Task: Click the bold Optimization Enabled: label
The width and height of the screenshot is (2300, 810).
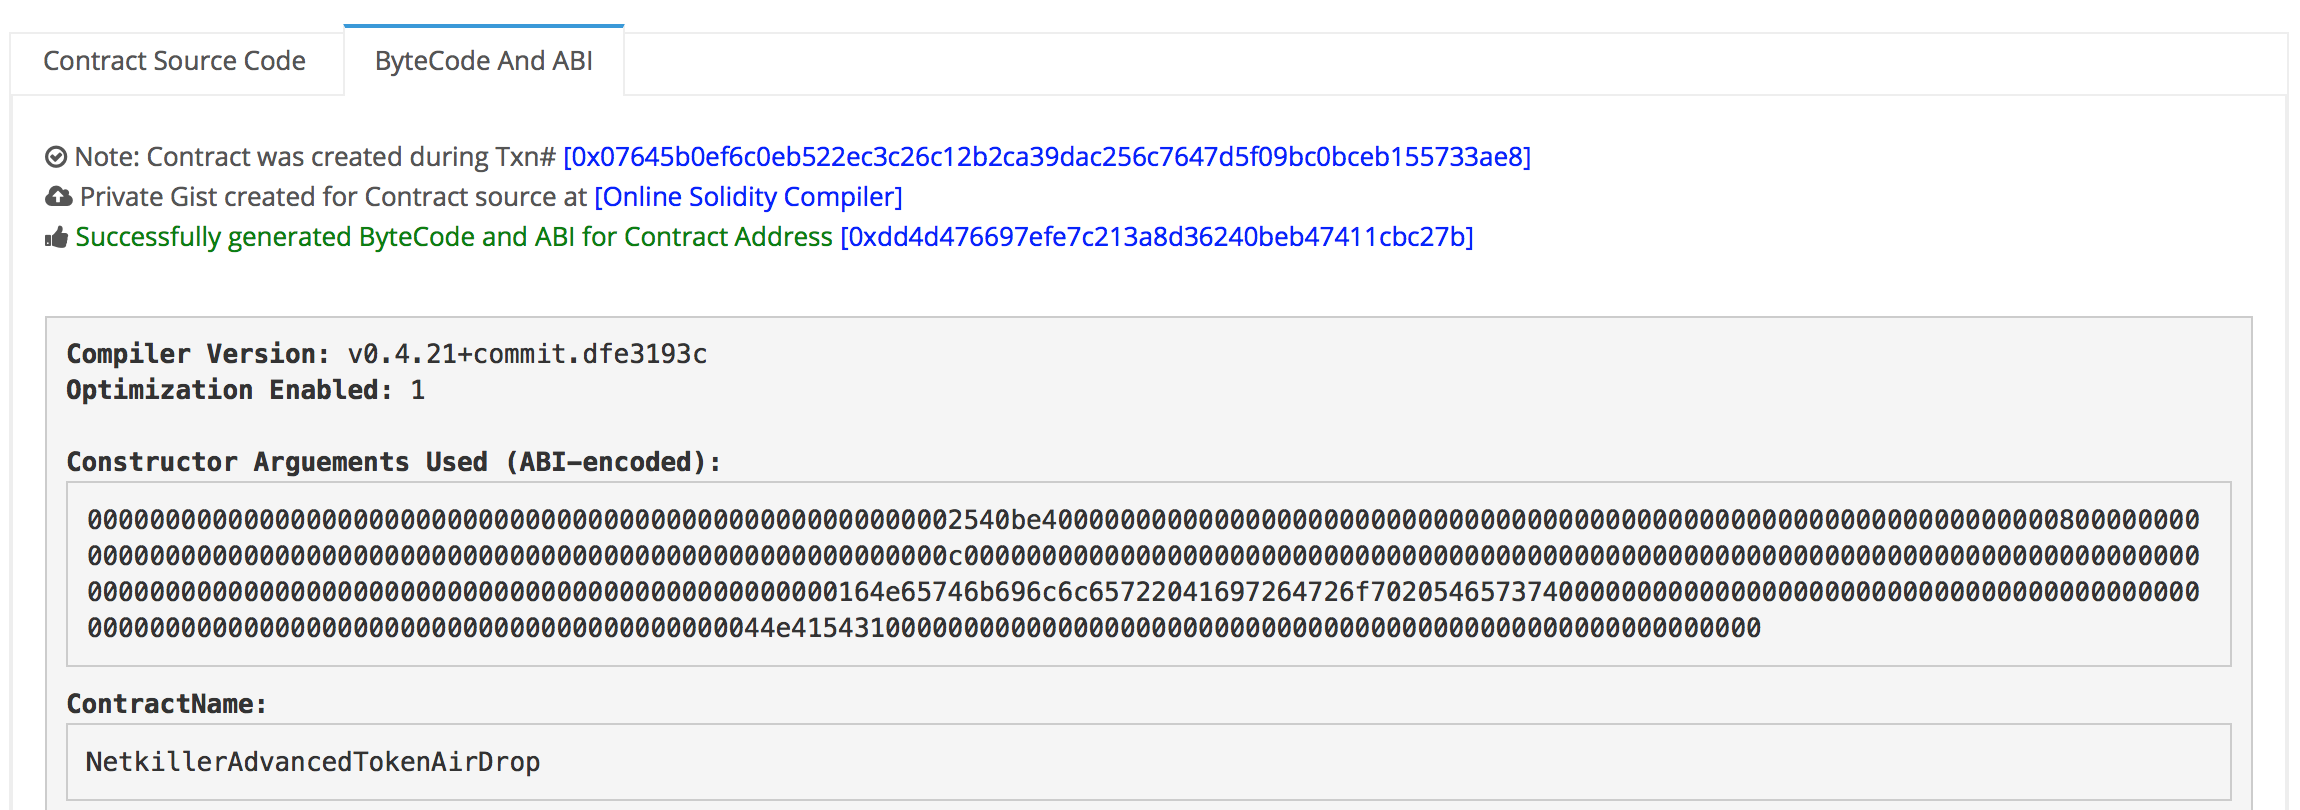Action: [229, 390]
